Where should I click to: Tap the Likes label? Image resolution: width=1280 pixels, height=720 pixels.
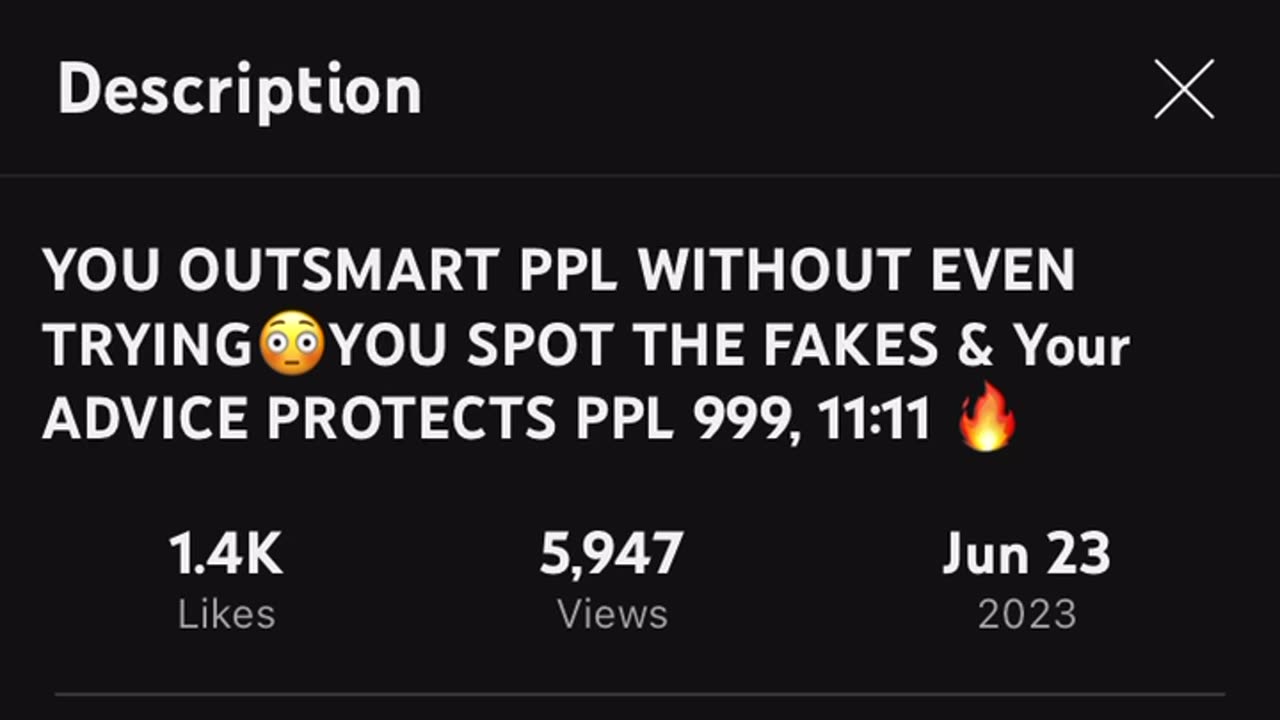click(226, 614)
